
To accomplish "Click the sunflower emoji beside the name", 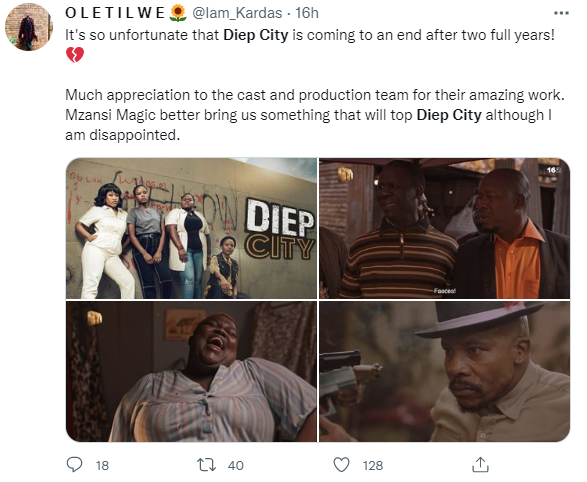I will [178, 13].
